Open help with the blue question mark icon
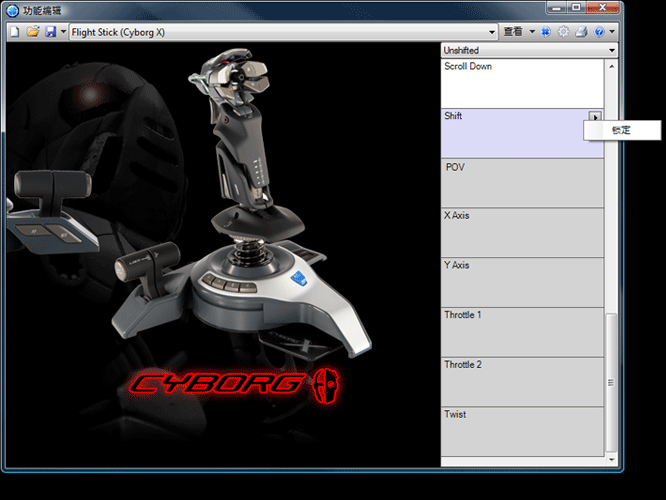 click(599, 32)
